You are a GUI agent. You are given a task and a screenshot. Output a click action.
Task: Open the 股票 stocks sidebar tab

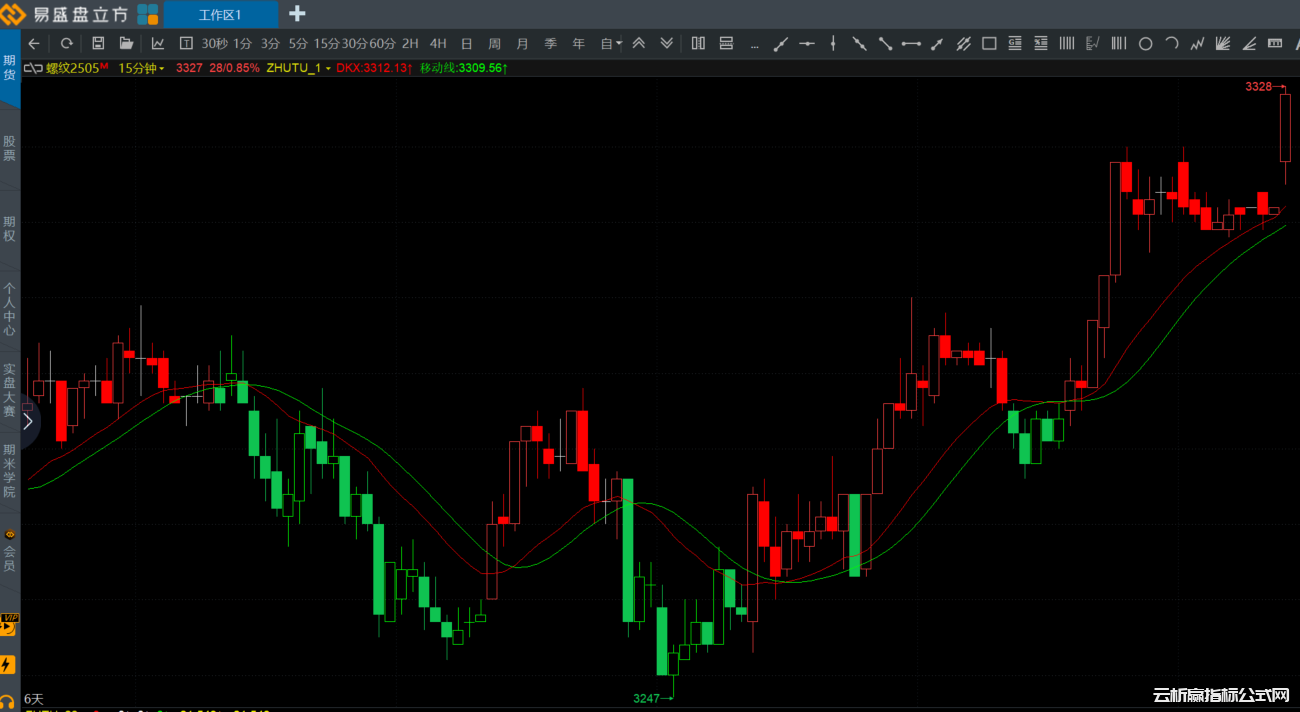(x=10, y=149)
